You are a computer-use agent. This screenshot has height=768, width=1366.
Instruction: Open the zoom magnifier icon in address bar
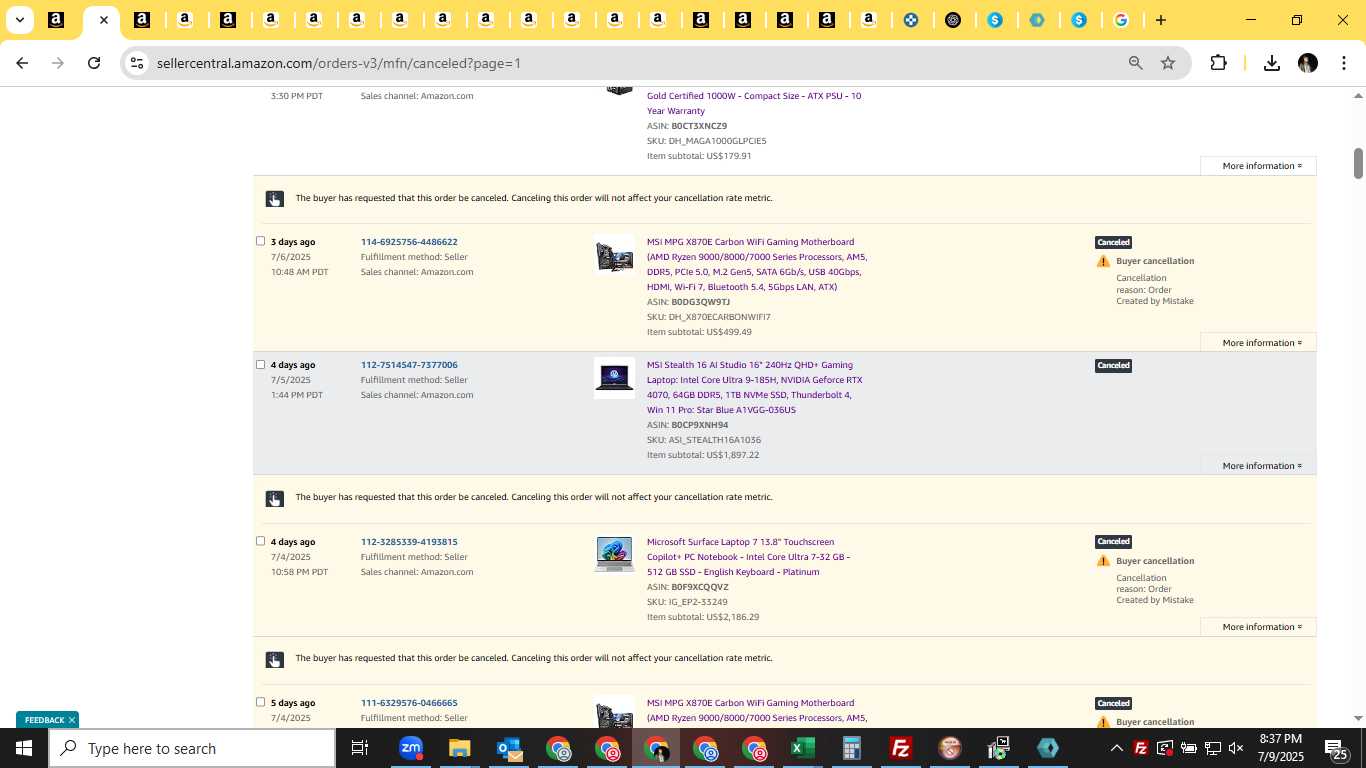click(1135, 63)
